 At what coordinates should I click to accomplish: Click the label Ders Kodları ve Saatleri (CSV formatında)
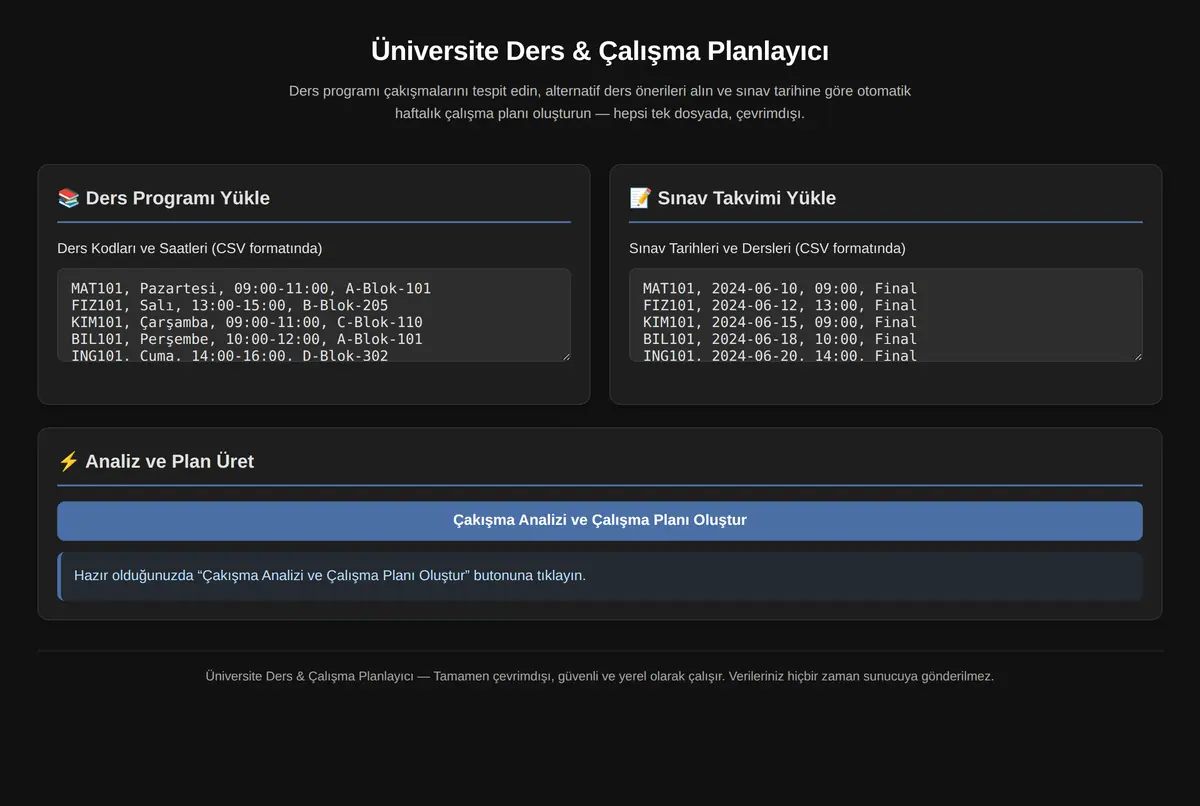(190, 248)
